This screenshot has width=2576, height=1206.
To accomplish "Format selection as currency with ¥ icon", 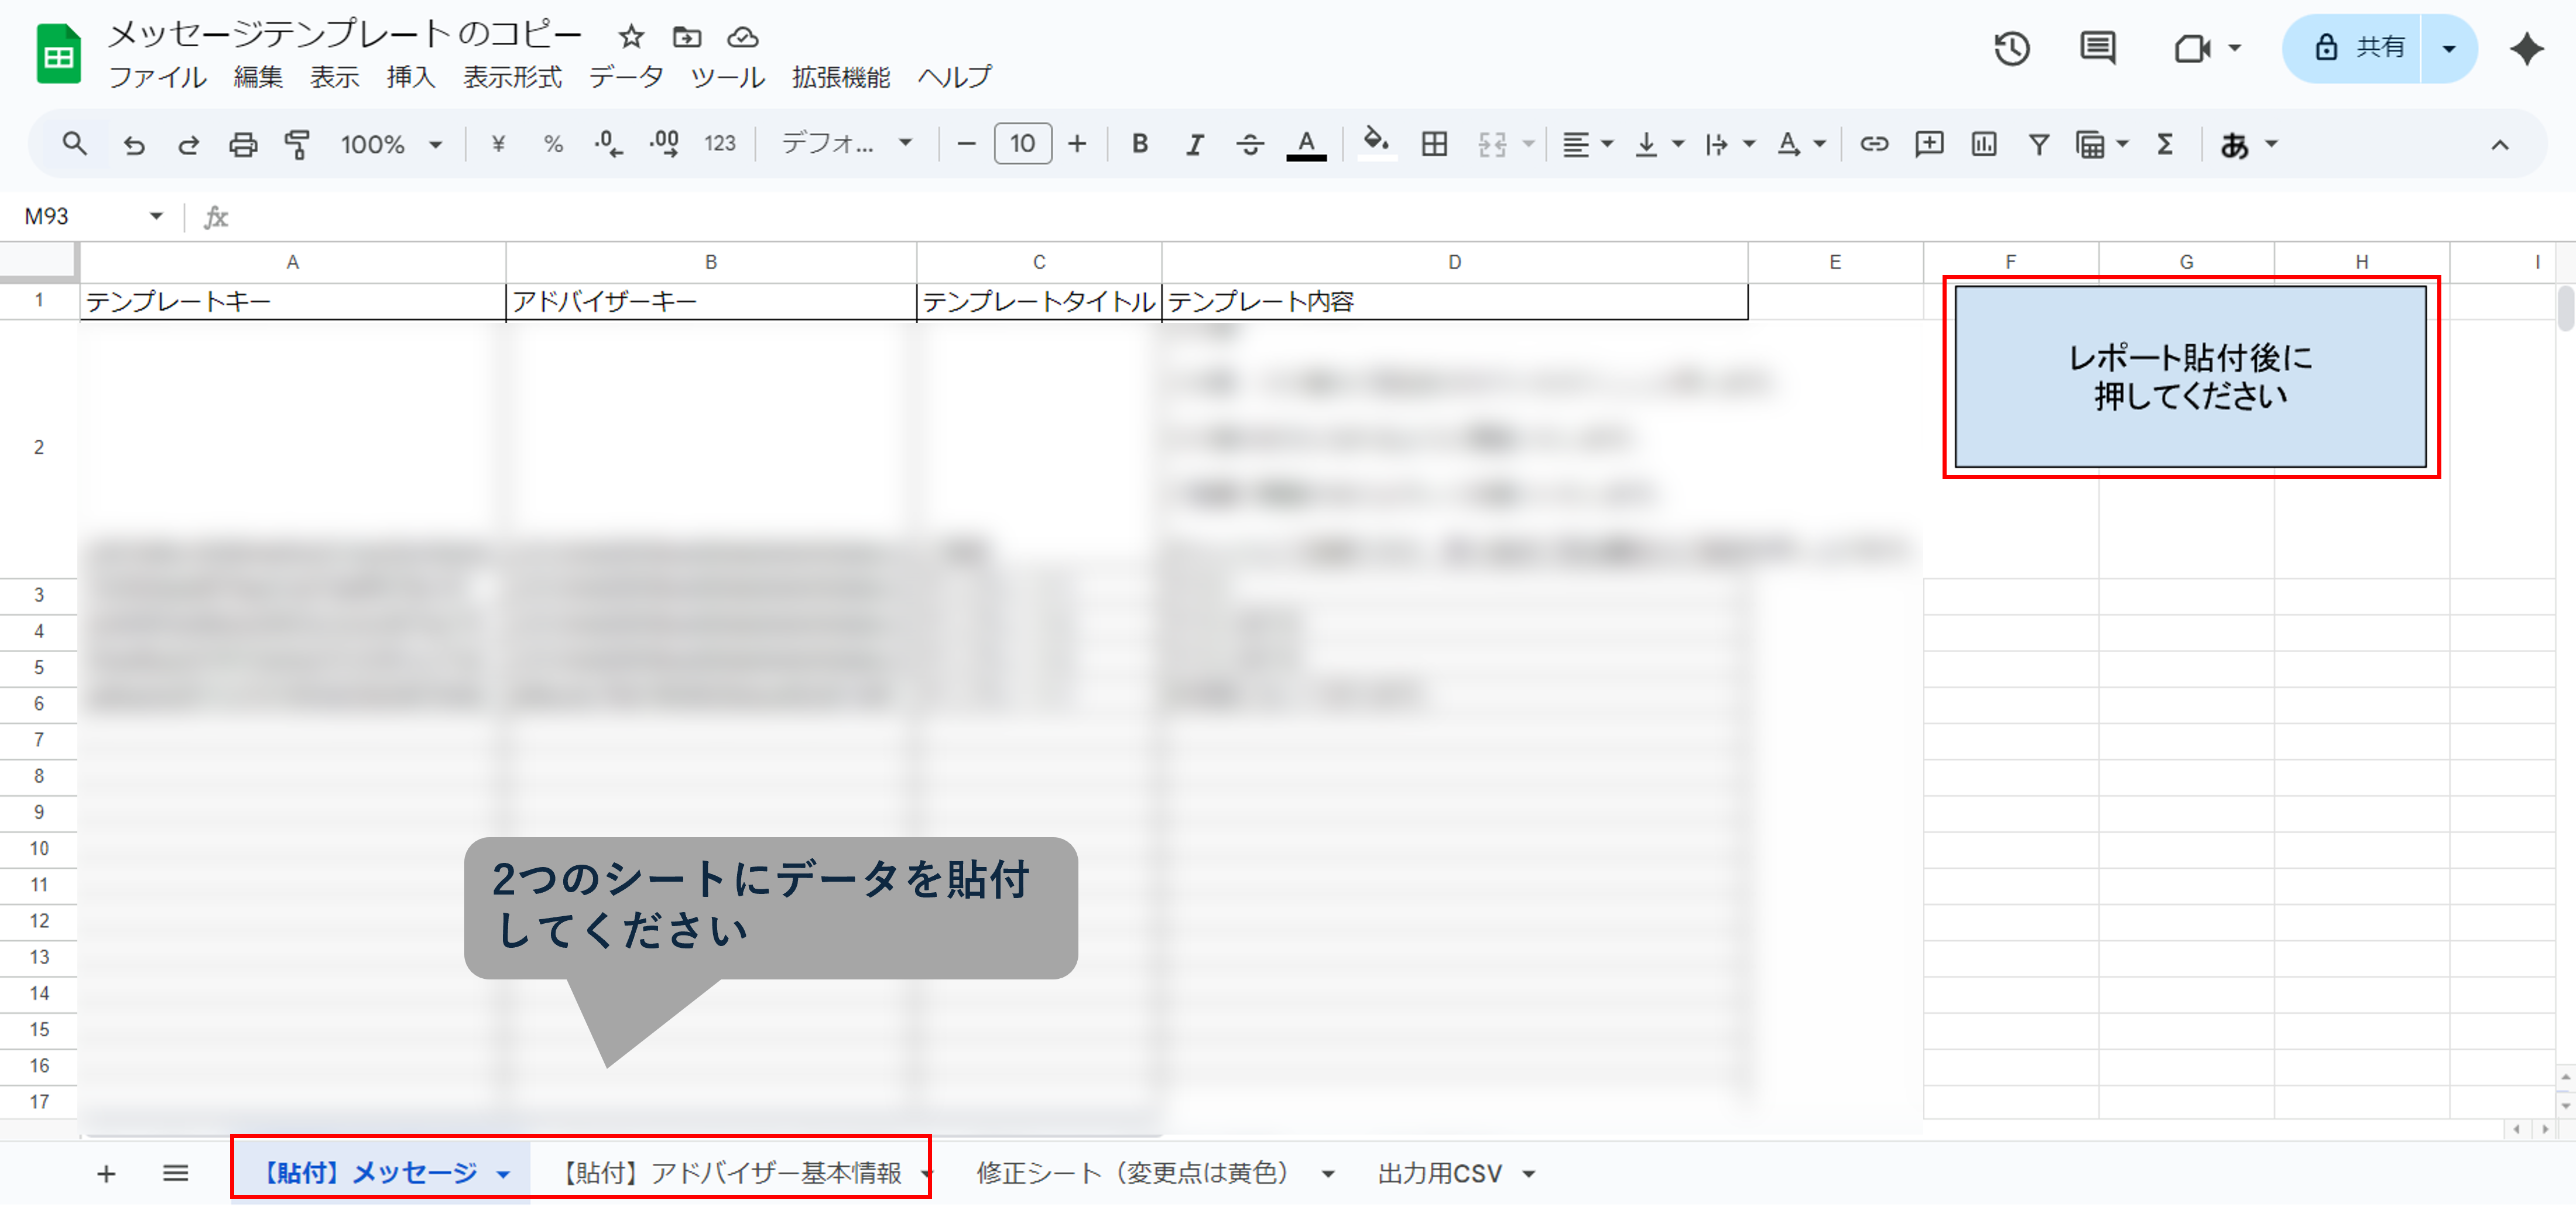I will tap(498, 143).
